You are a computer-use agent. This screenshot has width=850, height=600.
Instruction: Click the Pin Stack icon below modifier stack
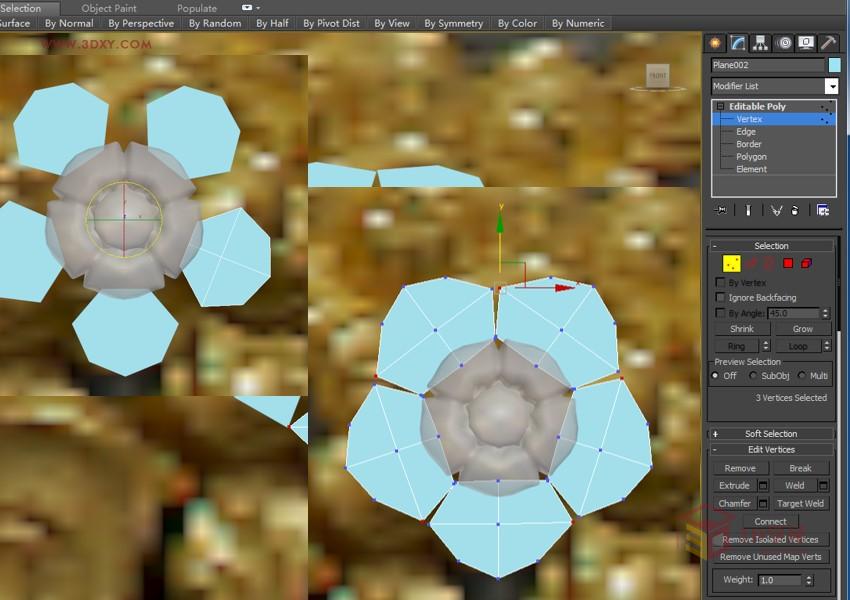(722, 209)
